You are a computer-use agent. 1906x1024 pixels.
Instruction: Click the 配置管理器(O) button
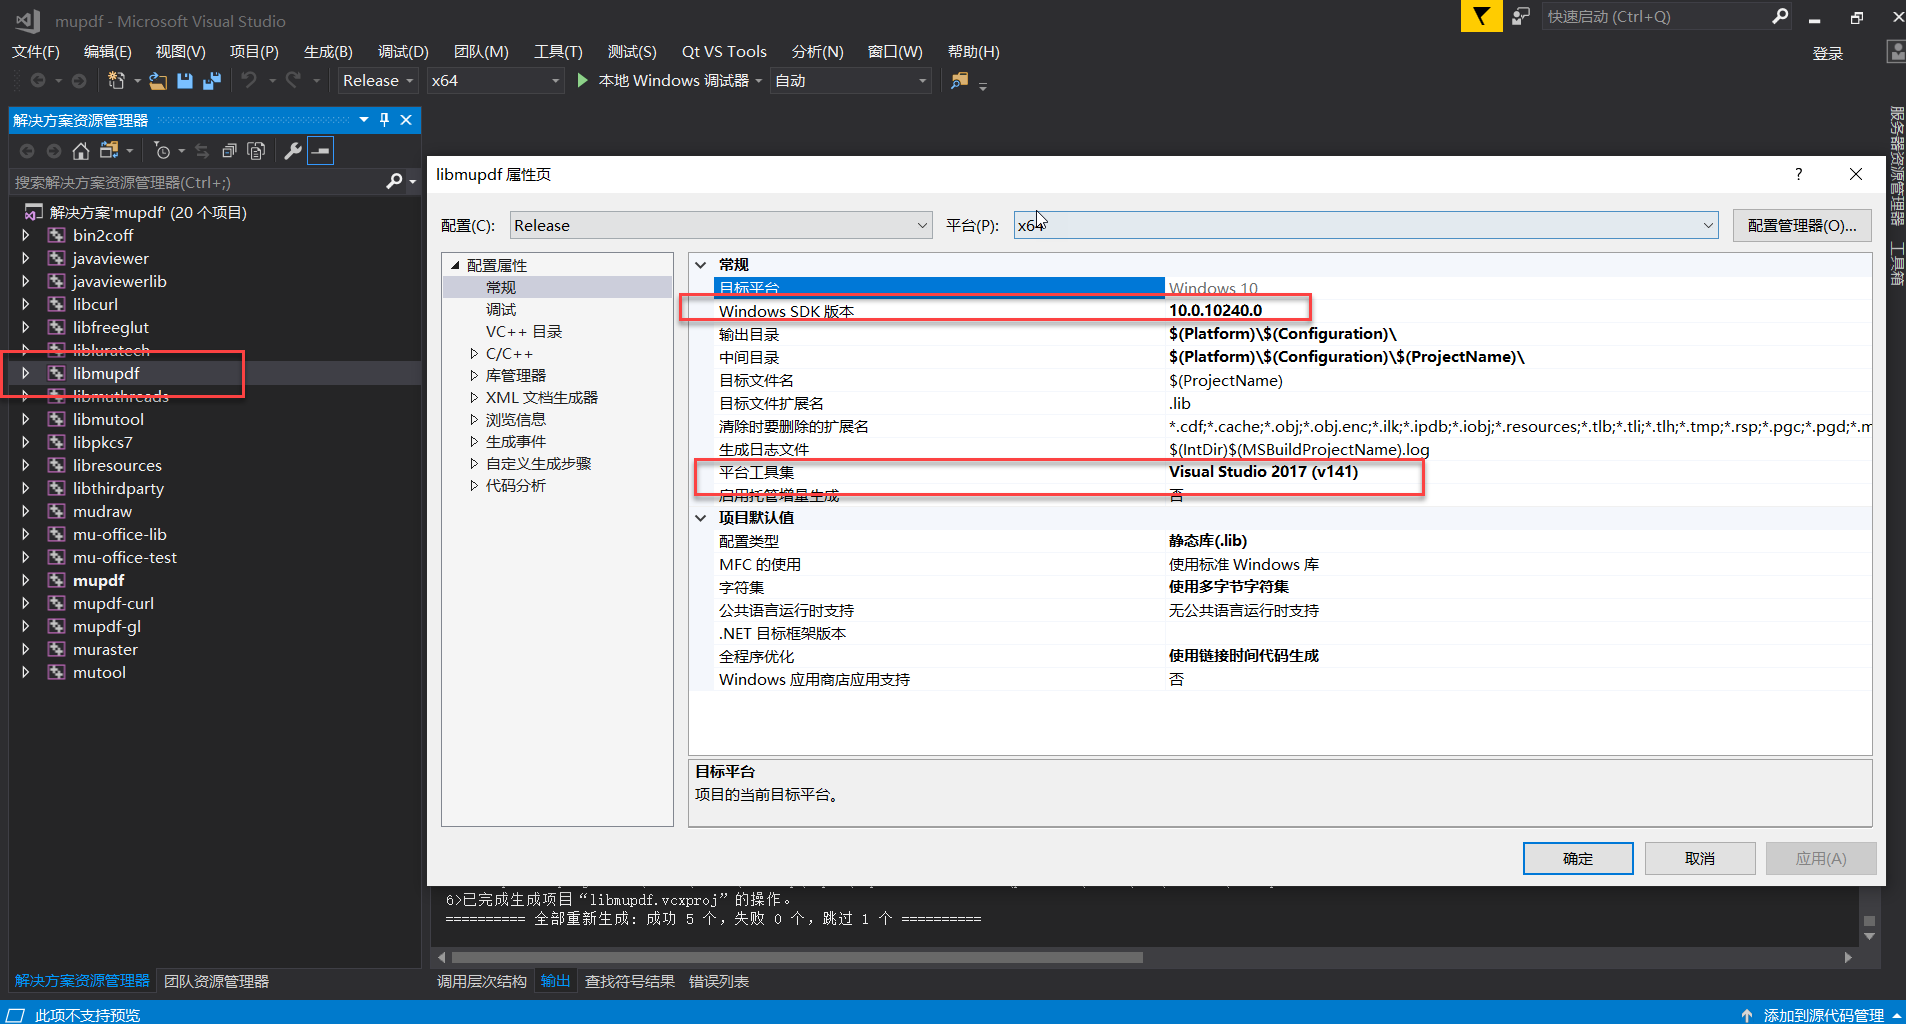[x=1800, y=225]
